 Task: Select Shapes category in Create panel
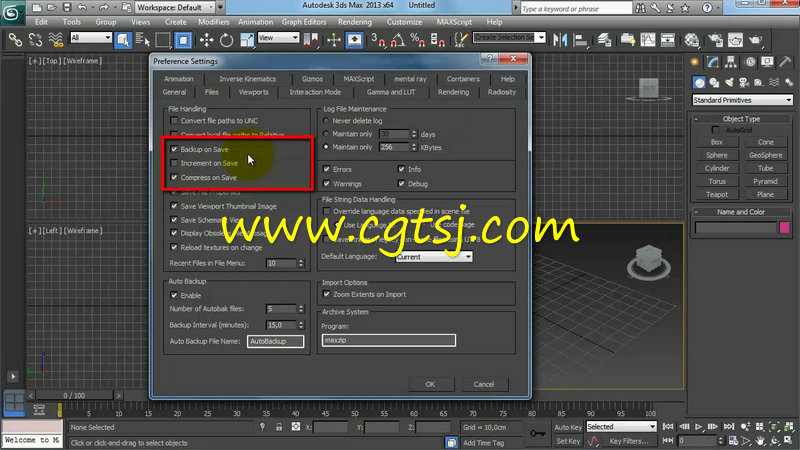[x=714, y=82]
